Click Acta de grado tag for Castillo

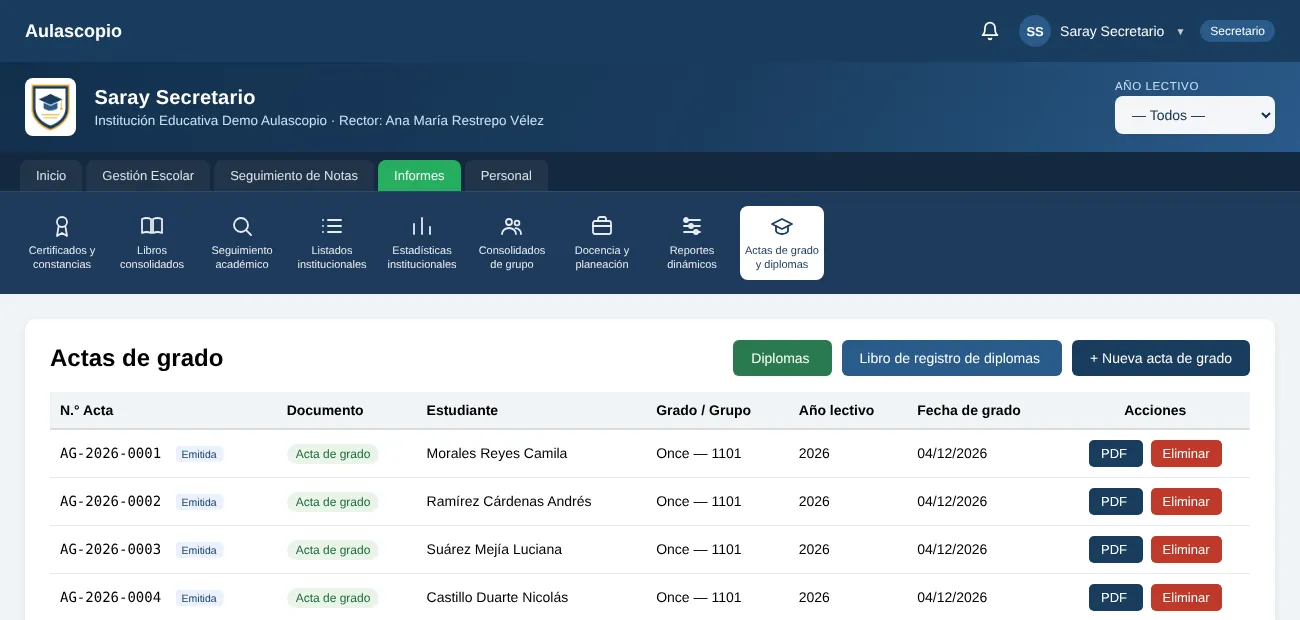pos(333,598)
